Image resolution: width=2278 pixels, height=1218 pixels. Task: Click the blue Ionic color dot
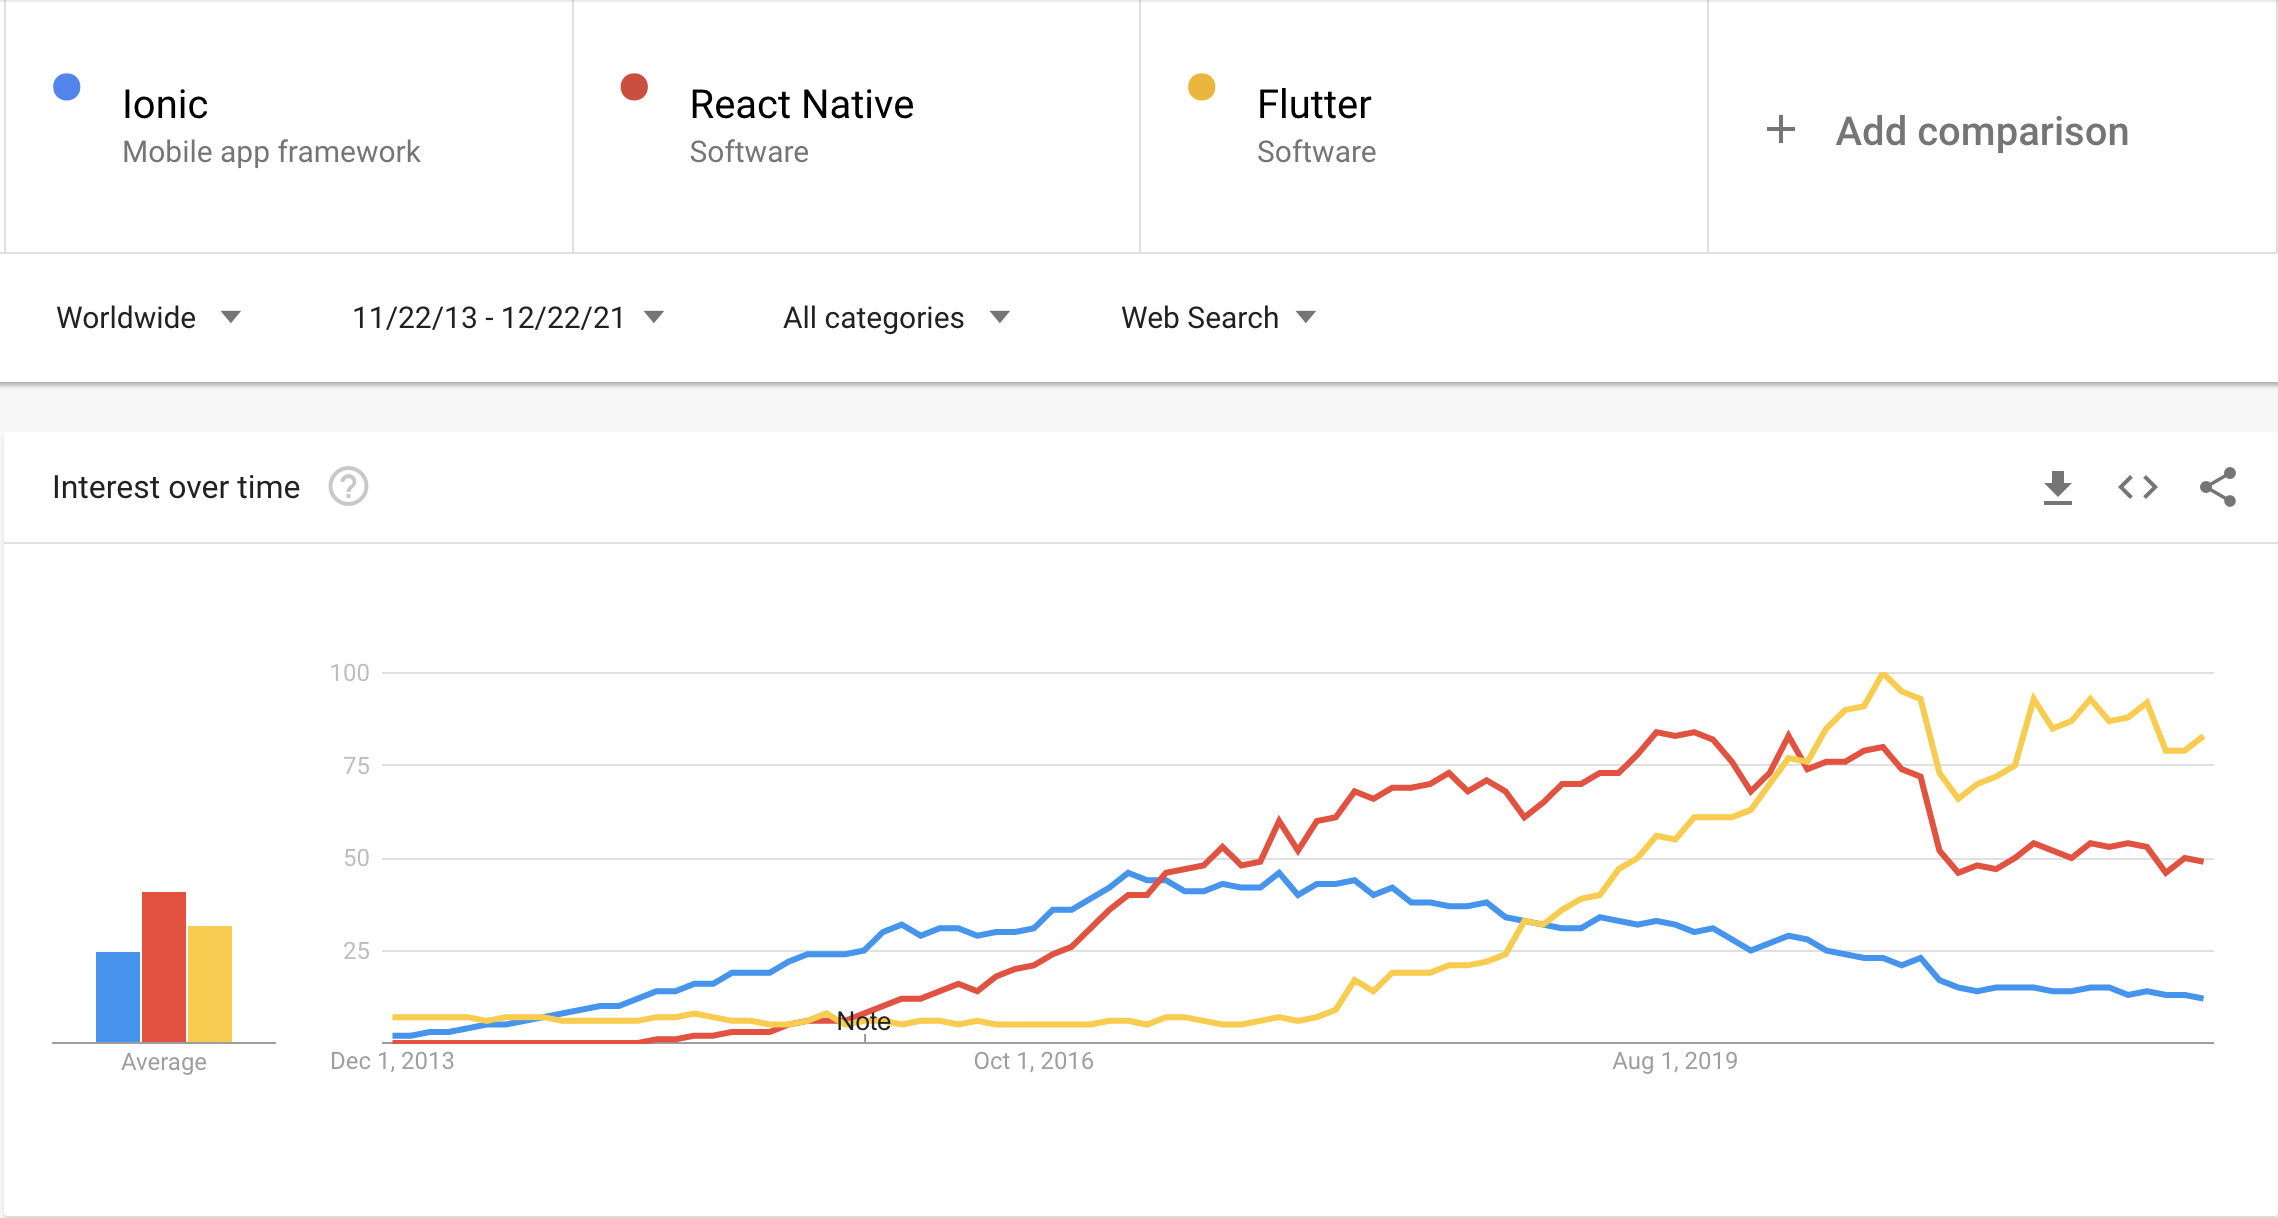click(x=67, y=87)
